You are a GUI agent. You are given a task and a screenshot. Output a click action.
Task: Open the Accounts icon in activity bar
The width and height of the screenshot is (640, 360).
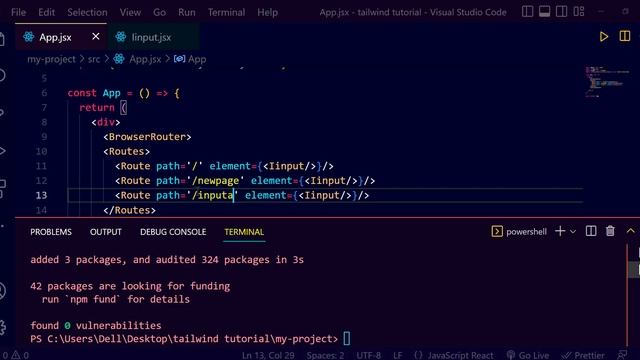click(x=2, y=291)
